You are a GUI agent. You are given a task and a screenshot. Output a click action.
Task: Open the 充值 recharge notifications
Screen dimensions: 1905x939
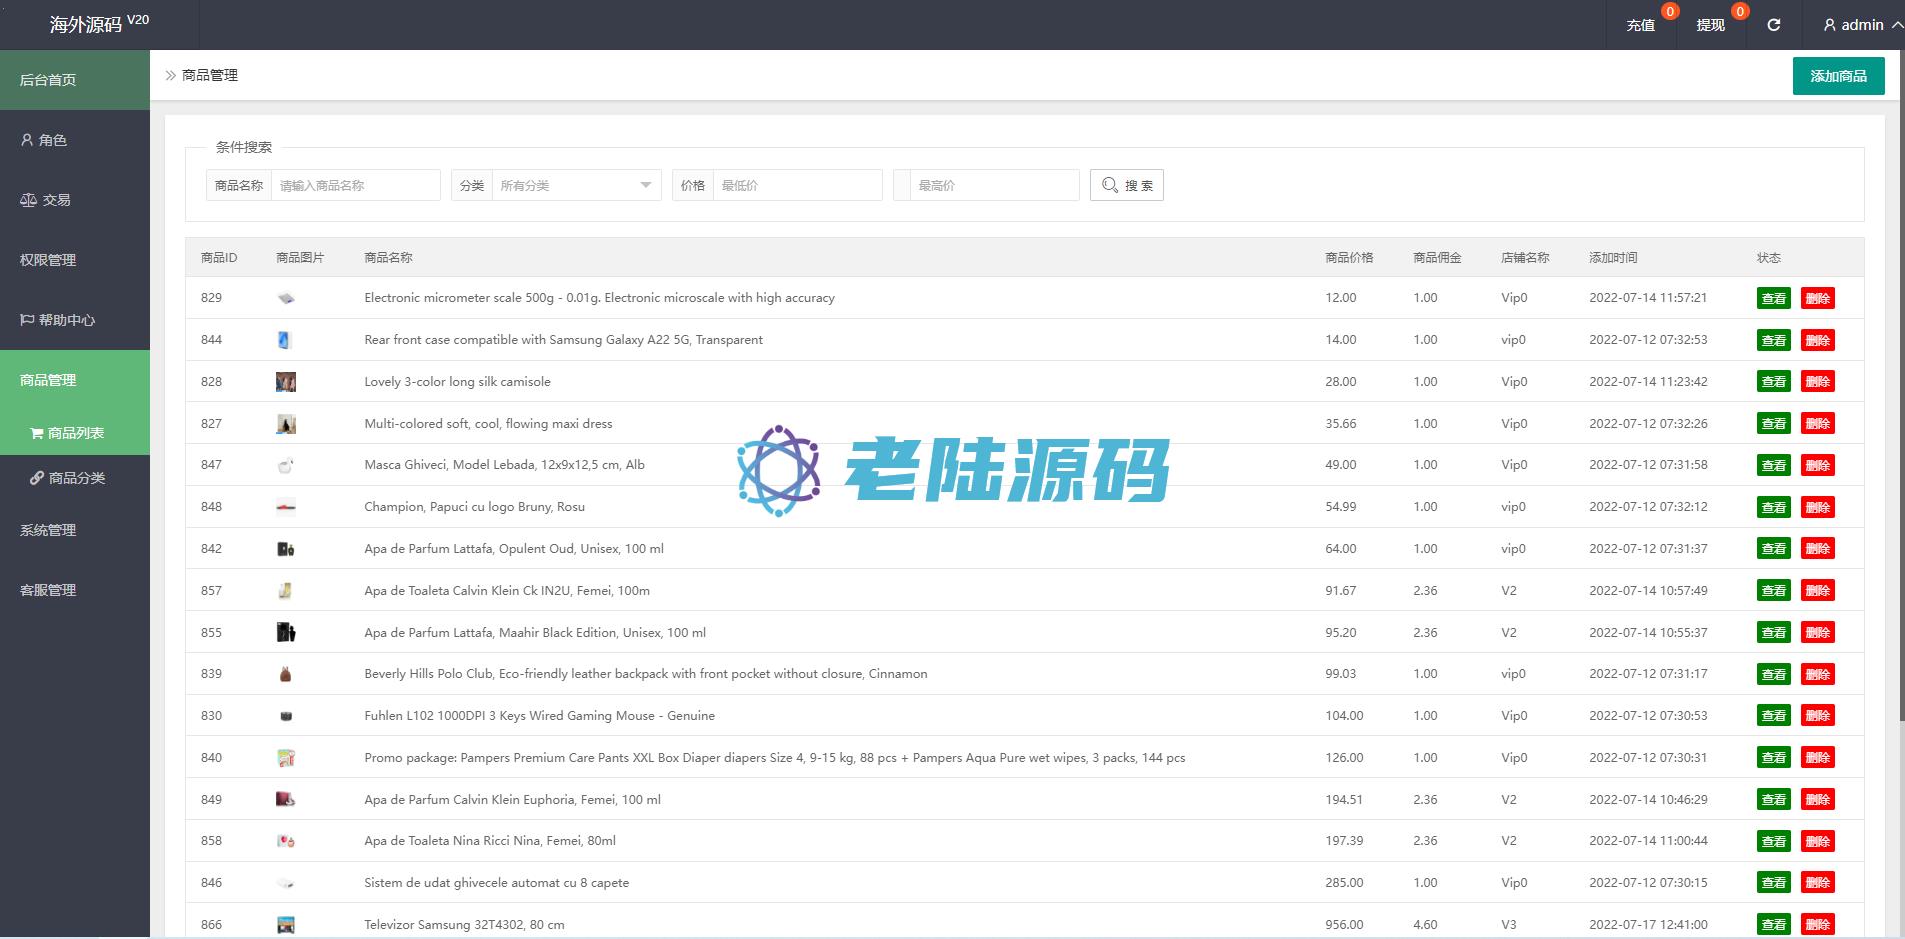pos(1641,25)
